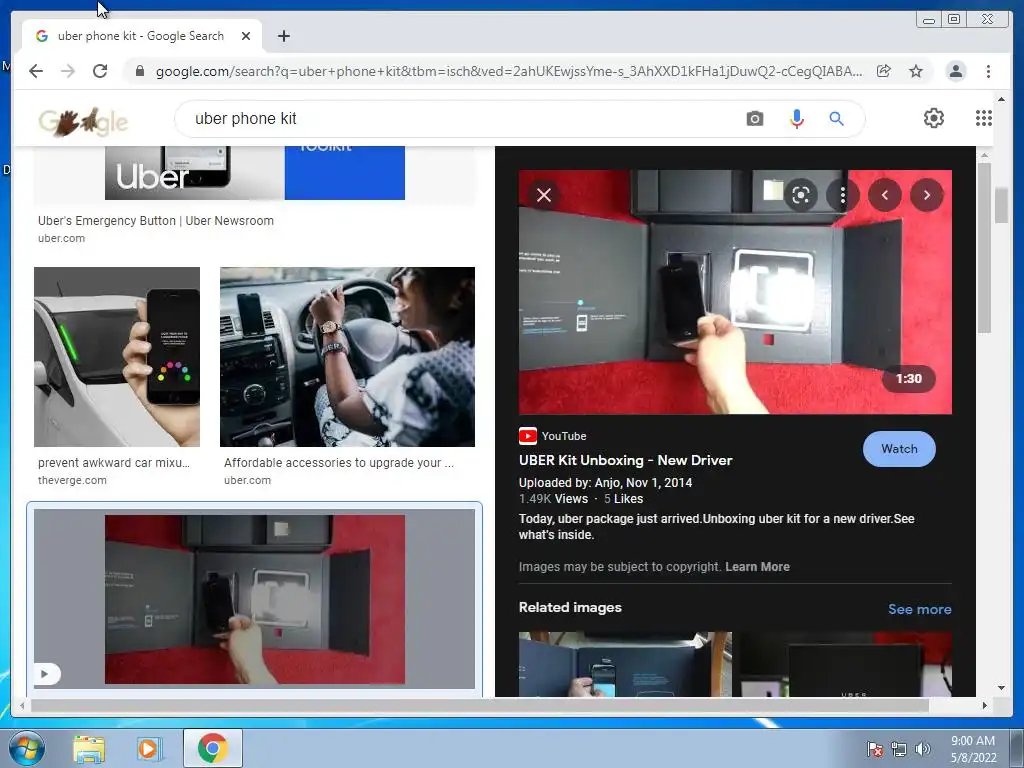Open Uber's Emergency Button | Uber Newsroom link
The height and width of the screenshot is (768, 1024).
point(155,221)
